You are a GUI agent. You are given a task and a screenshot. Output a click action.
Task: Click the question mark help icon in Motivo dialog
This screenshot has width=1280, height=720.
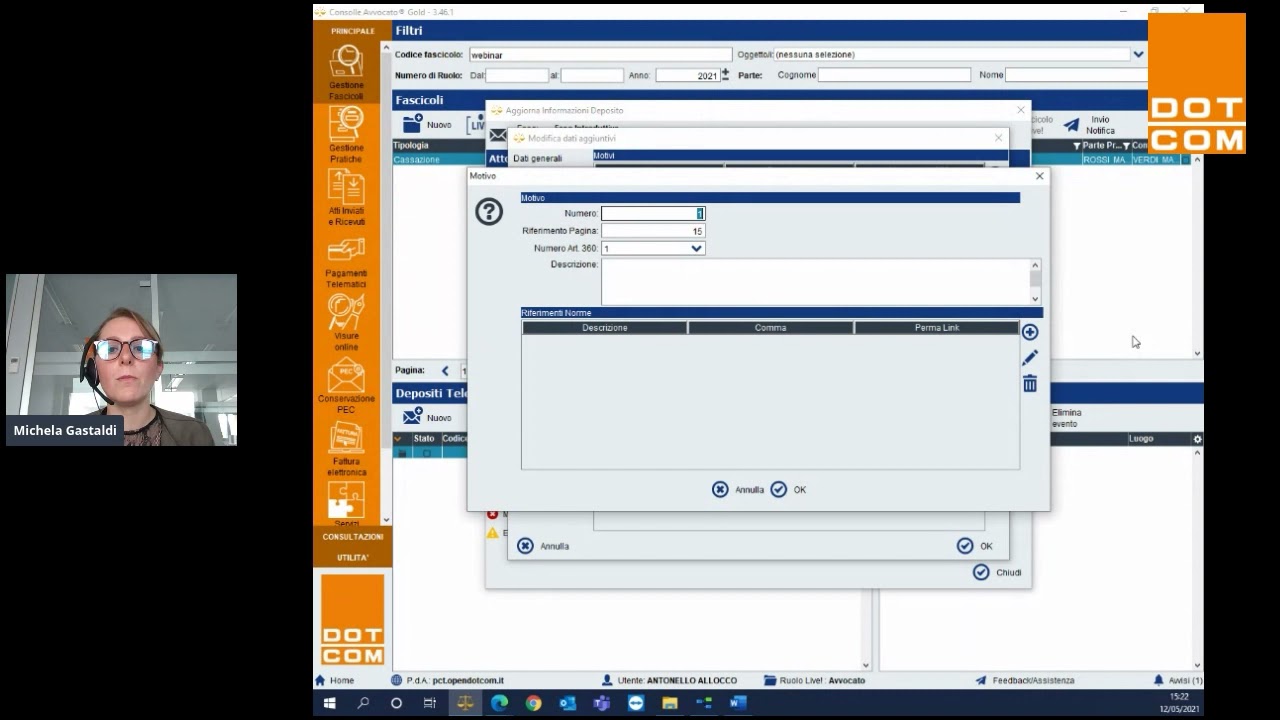[x=489, y=211]
